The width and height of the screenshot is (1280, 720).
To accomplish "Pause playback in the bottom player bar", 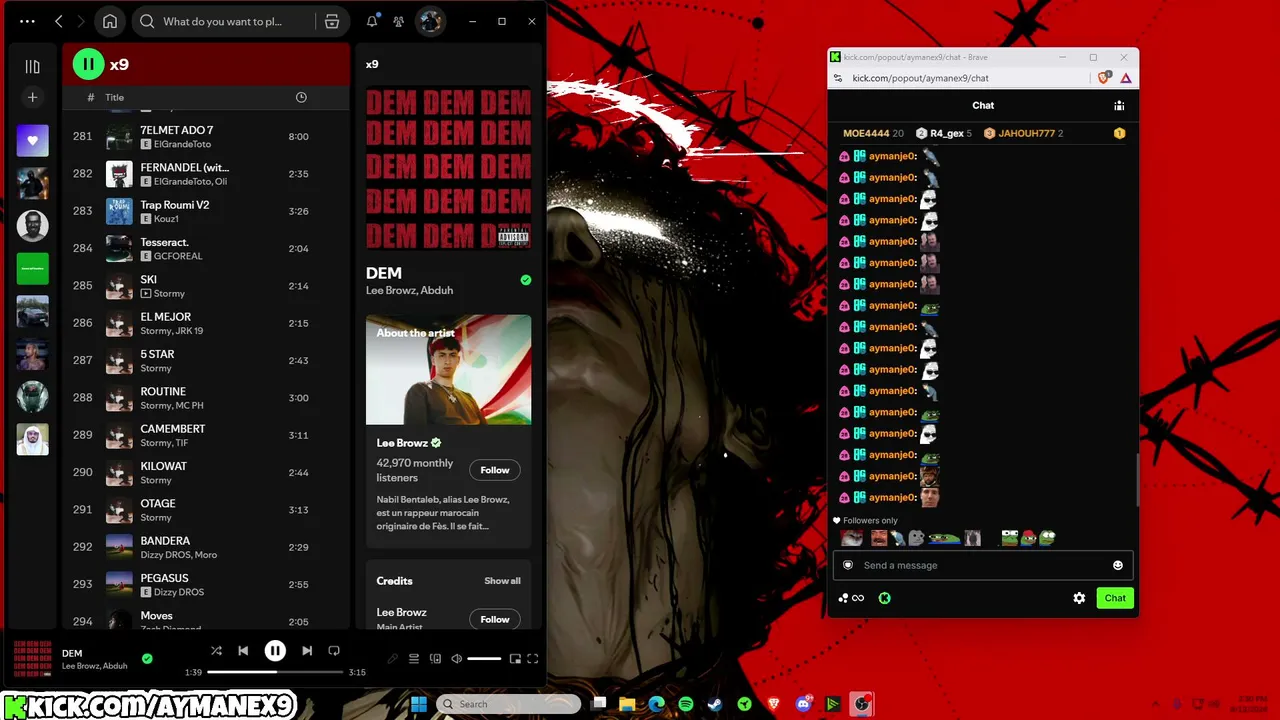I will 275,651.
